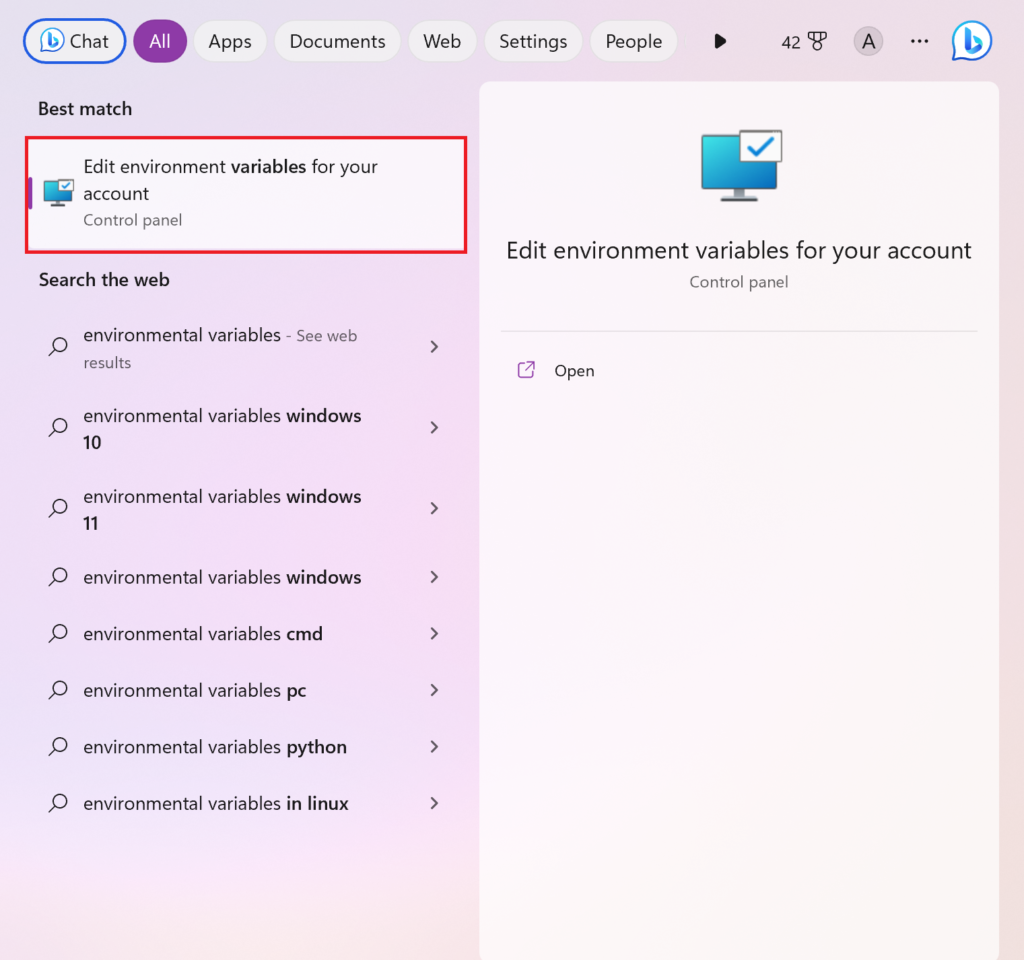Switch to the Apps search filter

point(229,41)
